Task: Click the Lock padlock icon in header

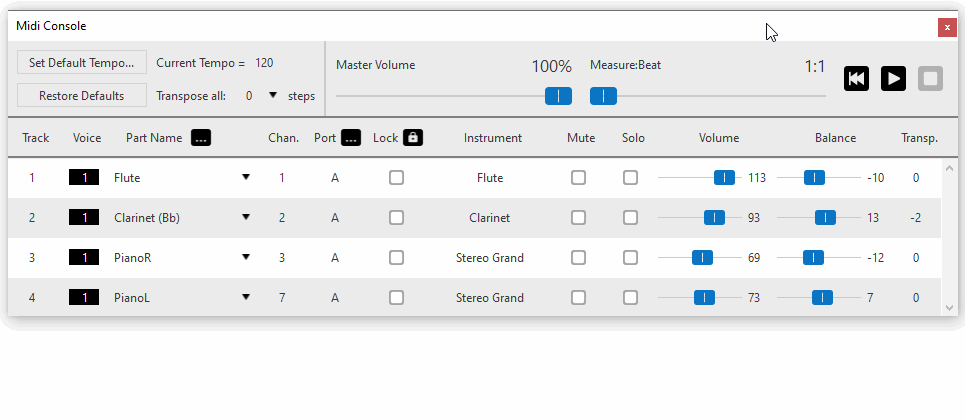Action: (413, 138)
